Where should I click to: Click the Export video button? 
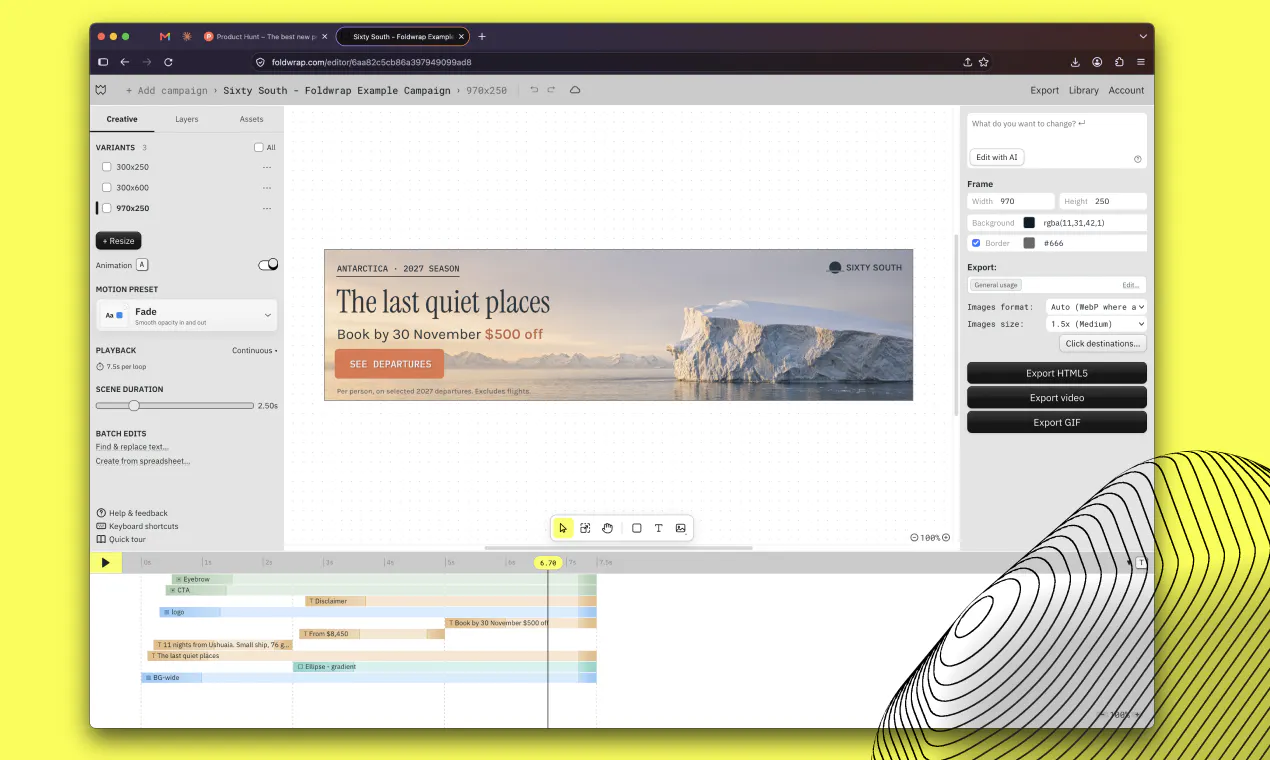(x=1057, y=398)
